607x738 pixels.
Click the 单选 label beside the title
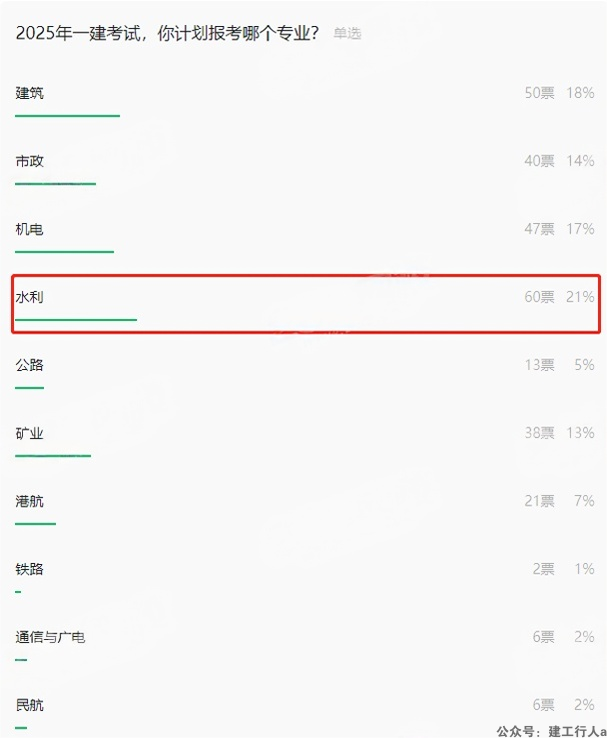[x=347, y=33]
